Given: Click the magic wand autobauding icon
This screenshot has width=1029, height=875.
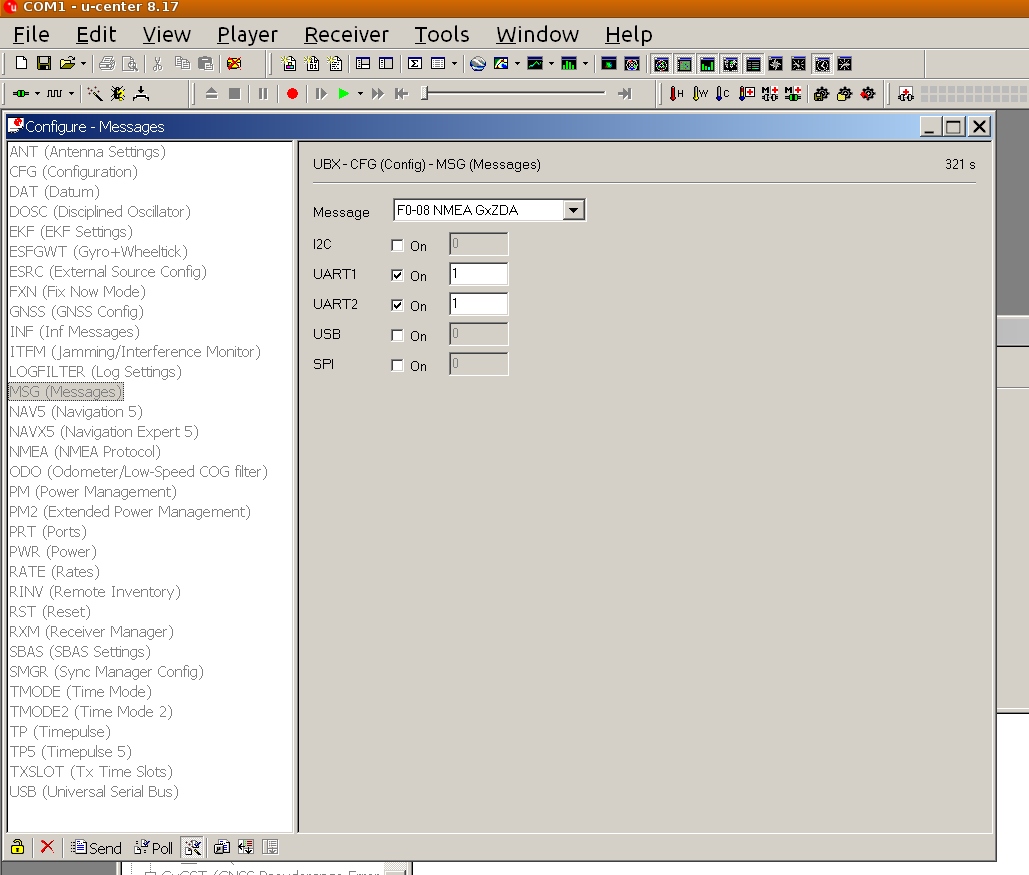Looking at the screenshot, I should pos(95,94).
